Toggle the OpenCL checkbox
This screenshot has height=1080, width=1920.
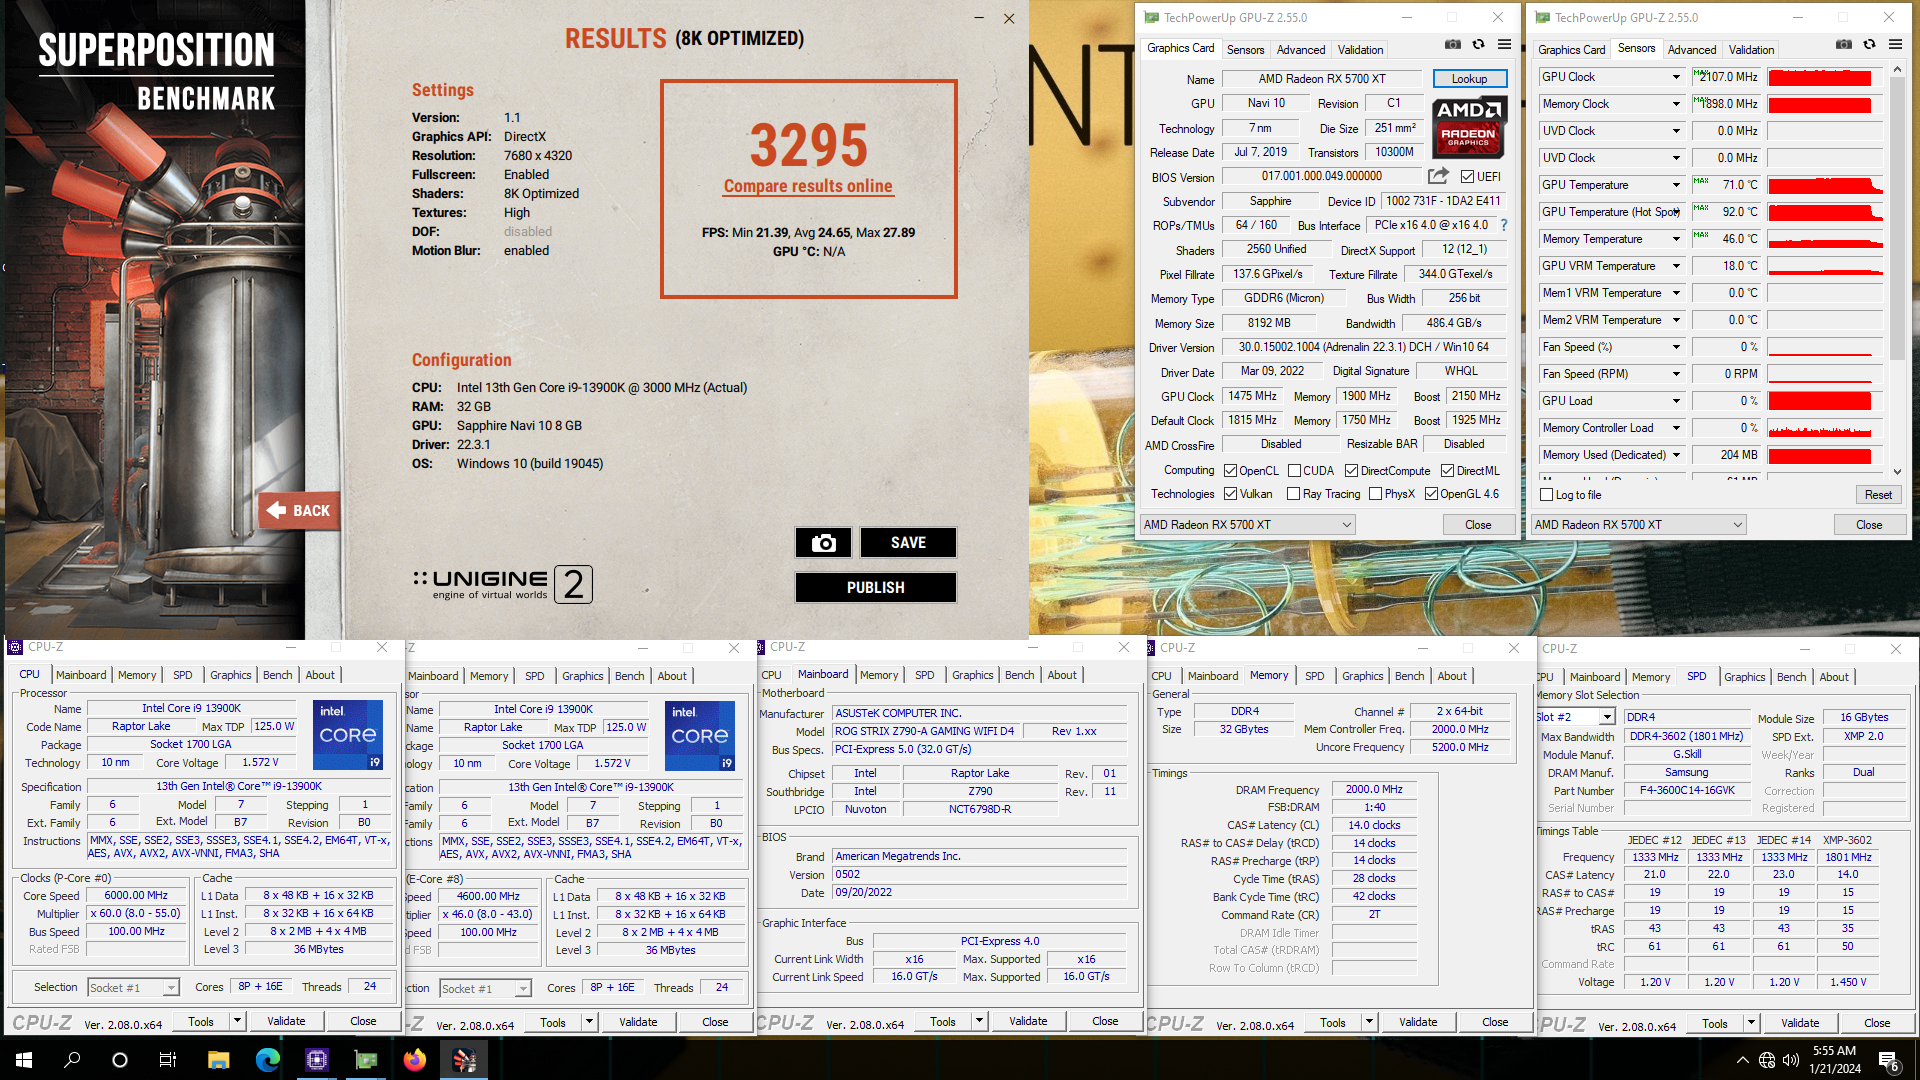1231,471
